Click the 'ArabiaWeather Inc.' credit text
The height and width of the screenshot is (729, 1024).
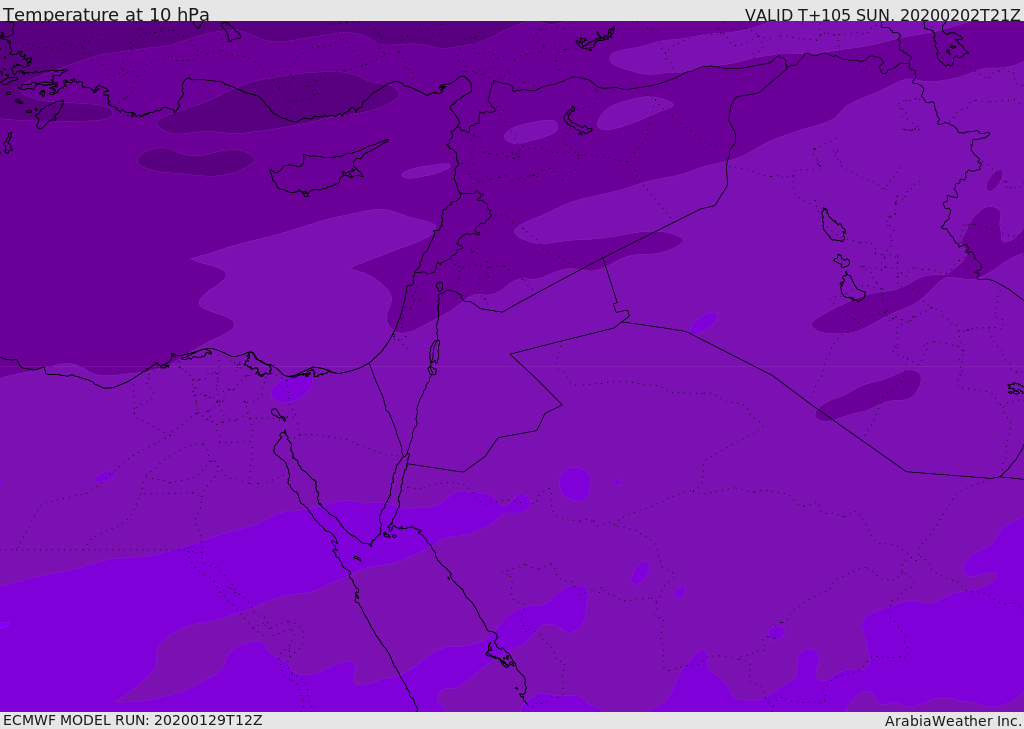click(953, 721)
